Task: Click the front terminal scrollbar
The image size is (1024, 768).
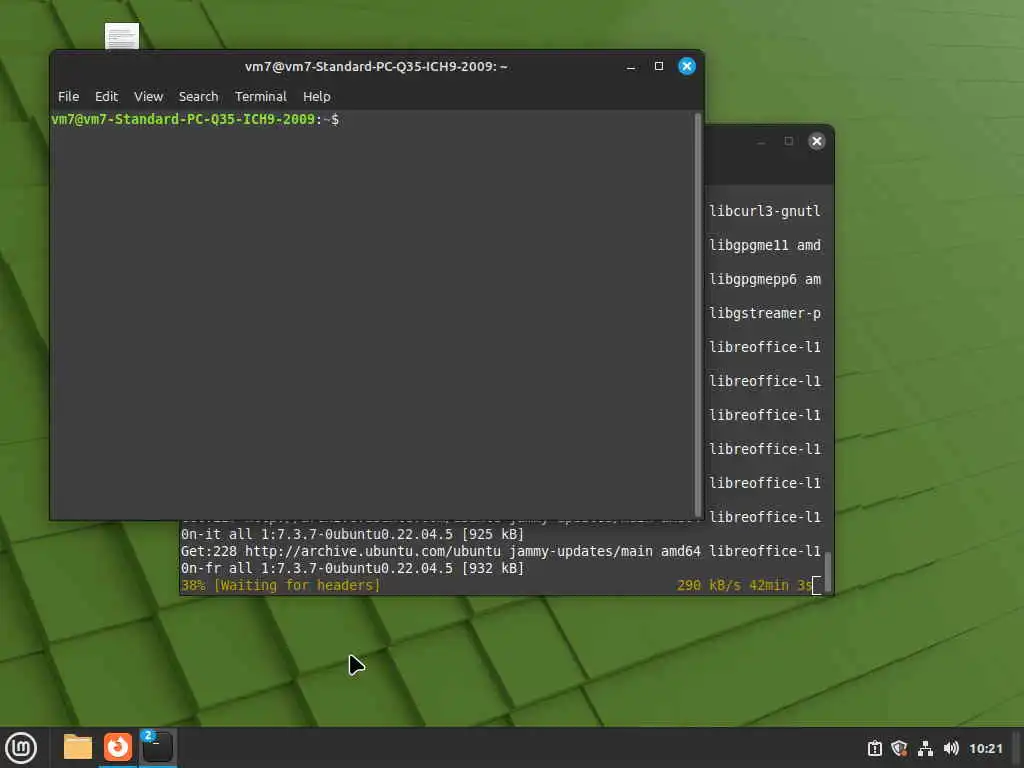Action: pos(697,315)
